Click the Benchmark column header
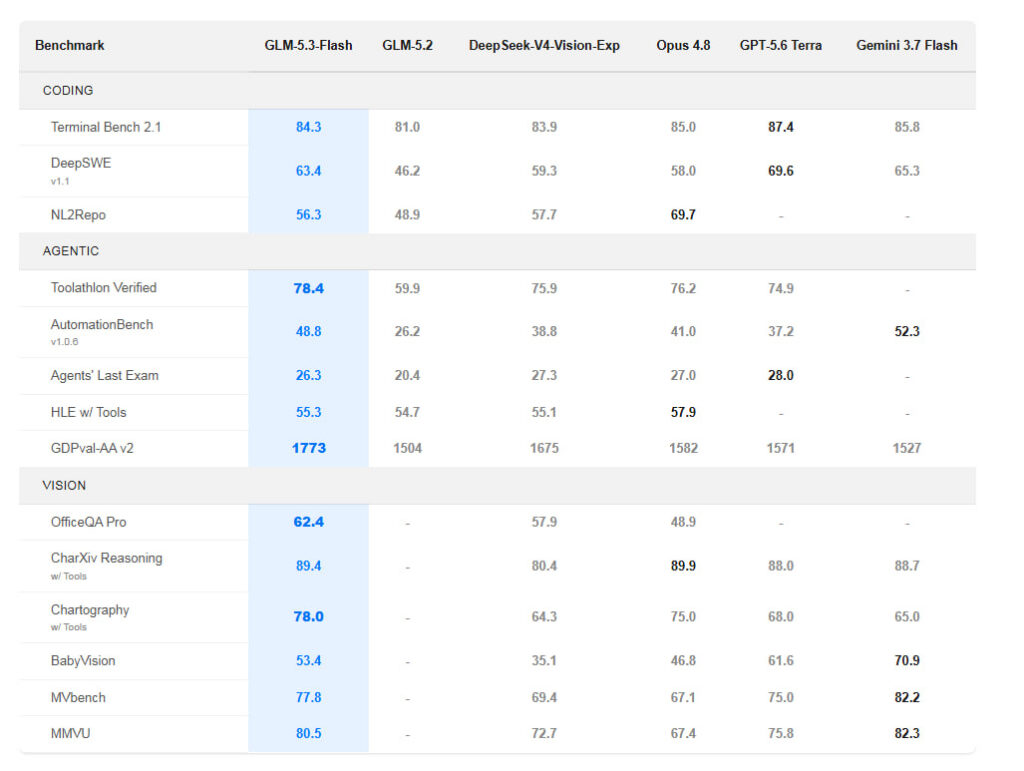The width and height of the screenshot is (1024, 771). [69, 46]
